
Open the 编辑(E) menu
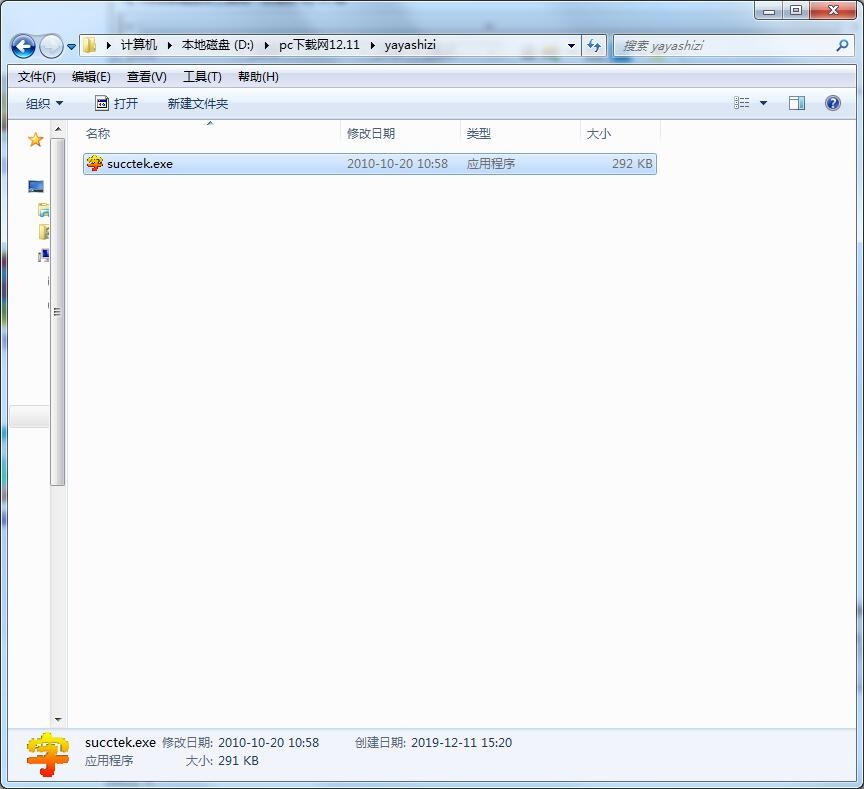[91, 77]
